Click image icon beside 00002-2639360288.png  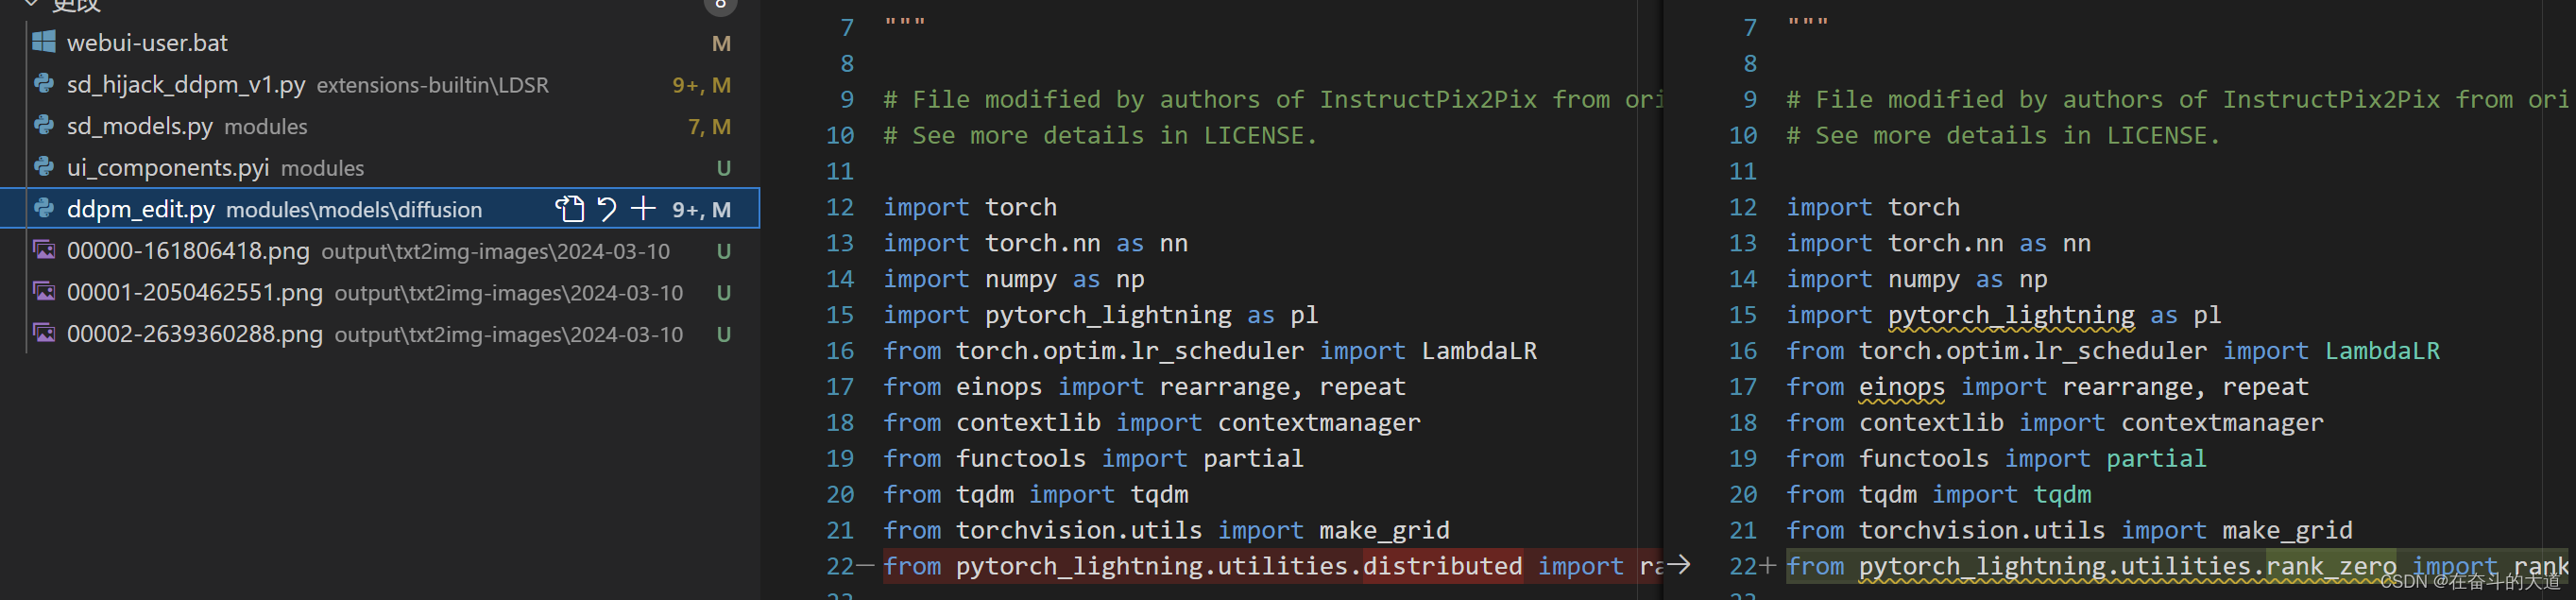[44, 333]
